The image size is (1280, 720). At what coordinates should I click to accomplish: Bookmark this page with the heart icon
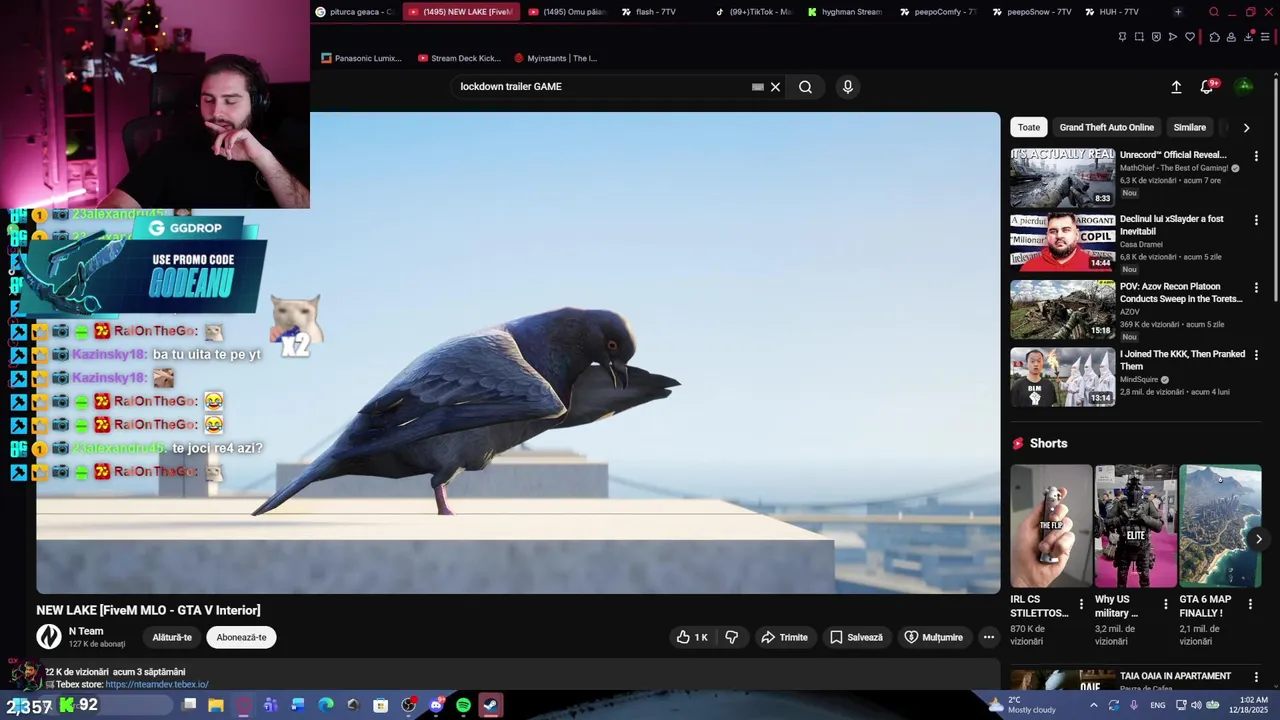[1190, 37]
